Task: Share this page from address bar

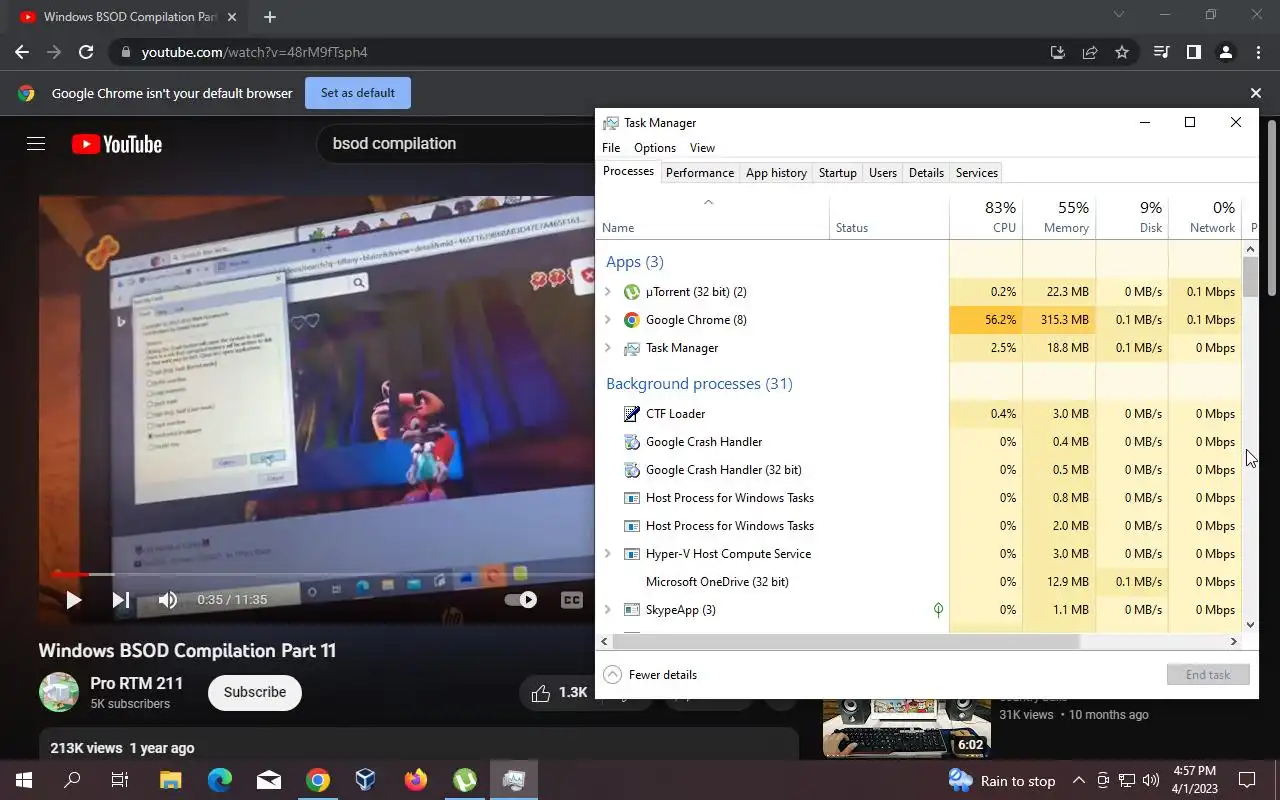Action: (1090, 52)
